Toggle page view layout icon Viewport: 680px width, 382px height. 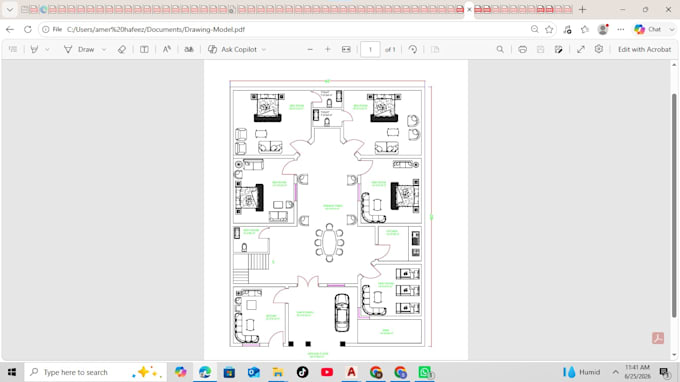tap(144, 49)
